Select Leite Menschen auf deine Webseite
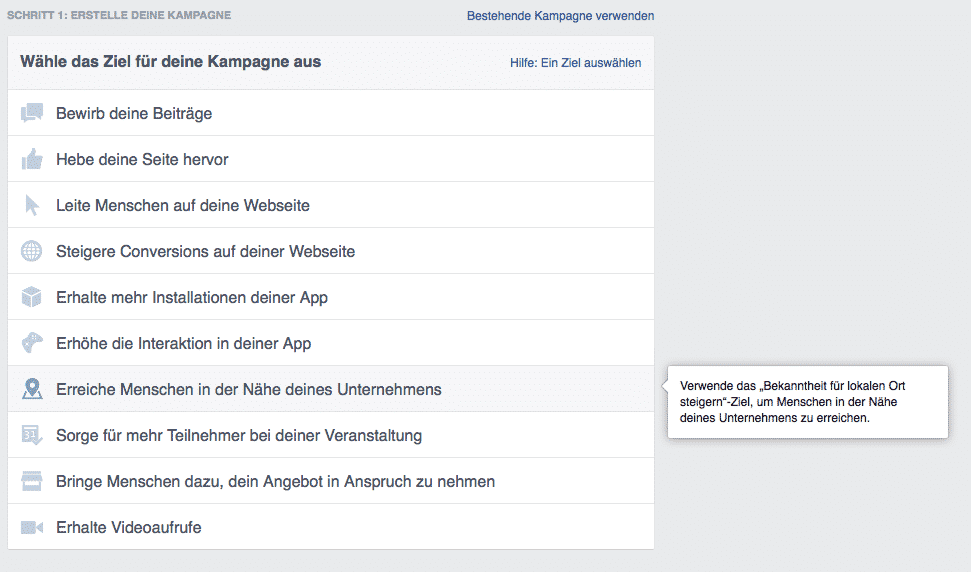The width and height of the screenshot is (971, 572). (183, 205)
